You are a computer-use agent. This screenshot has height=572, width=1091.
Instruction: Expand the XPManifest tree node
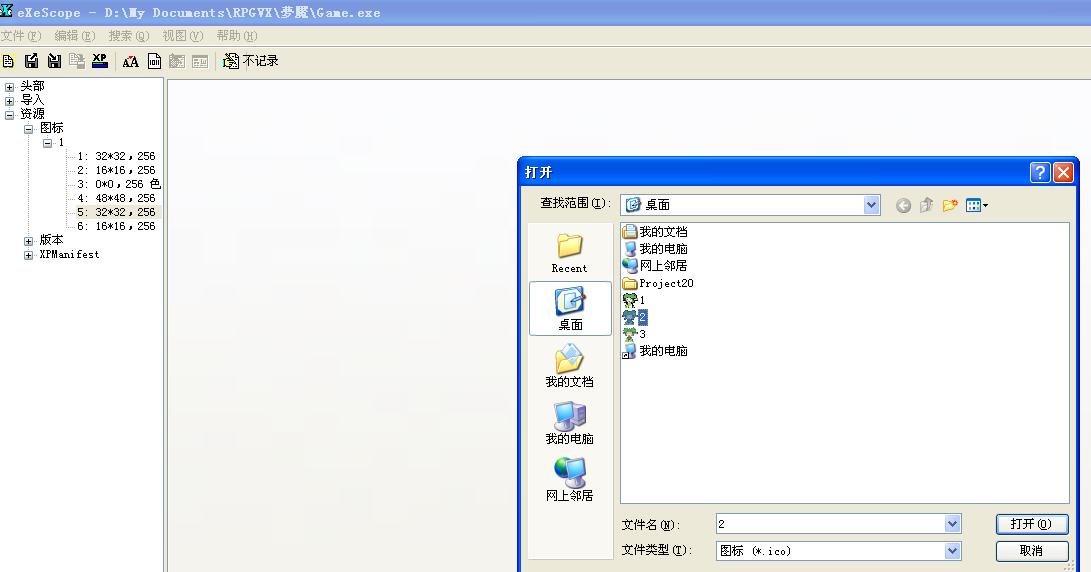pyautogui.click(x=29, y=255)
